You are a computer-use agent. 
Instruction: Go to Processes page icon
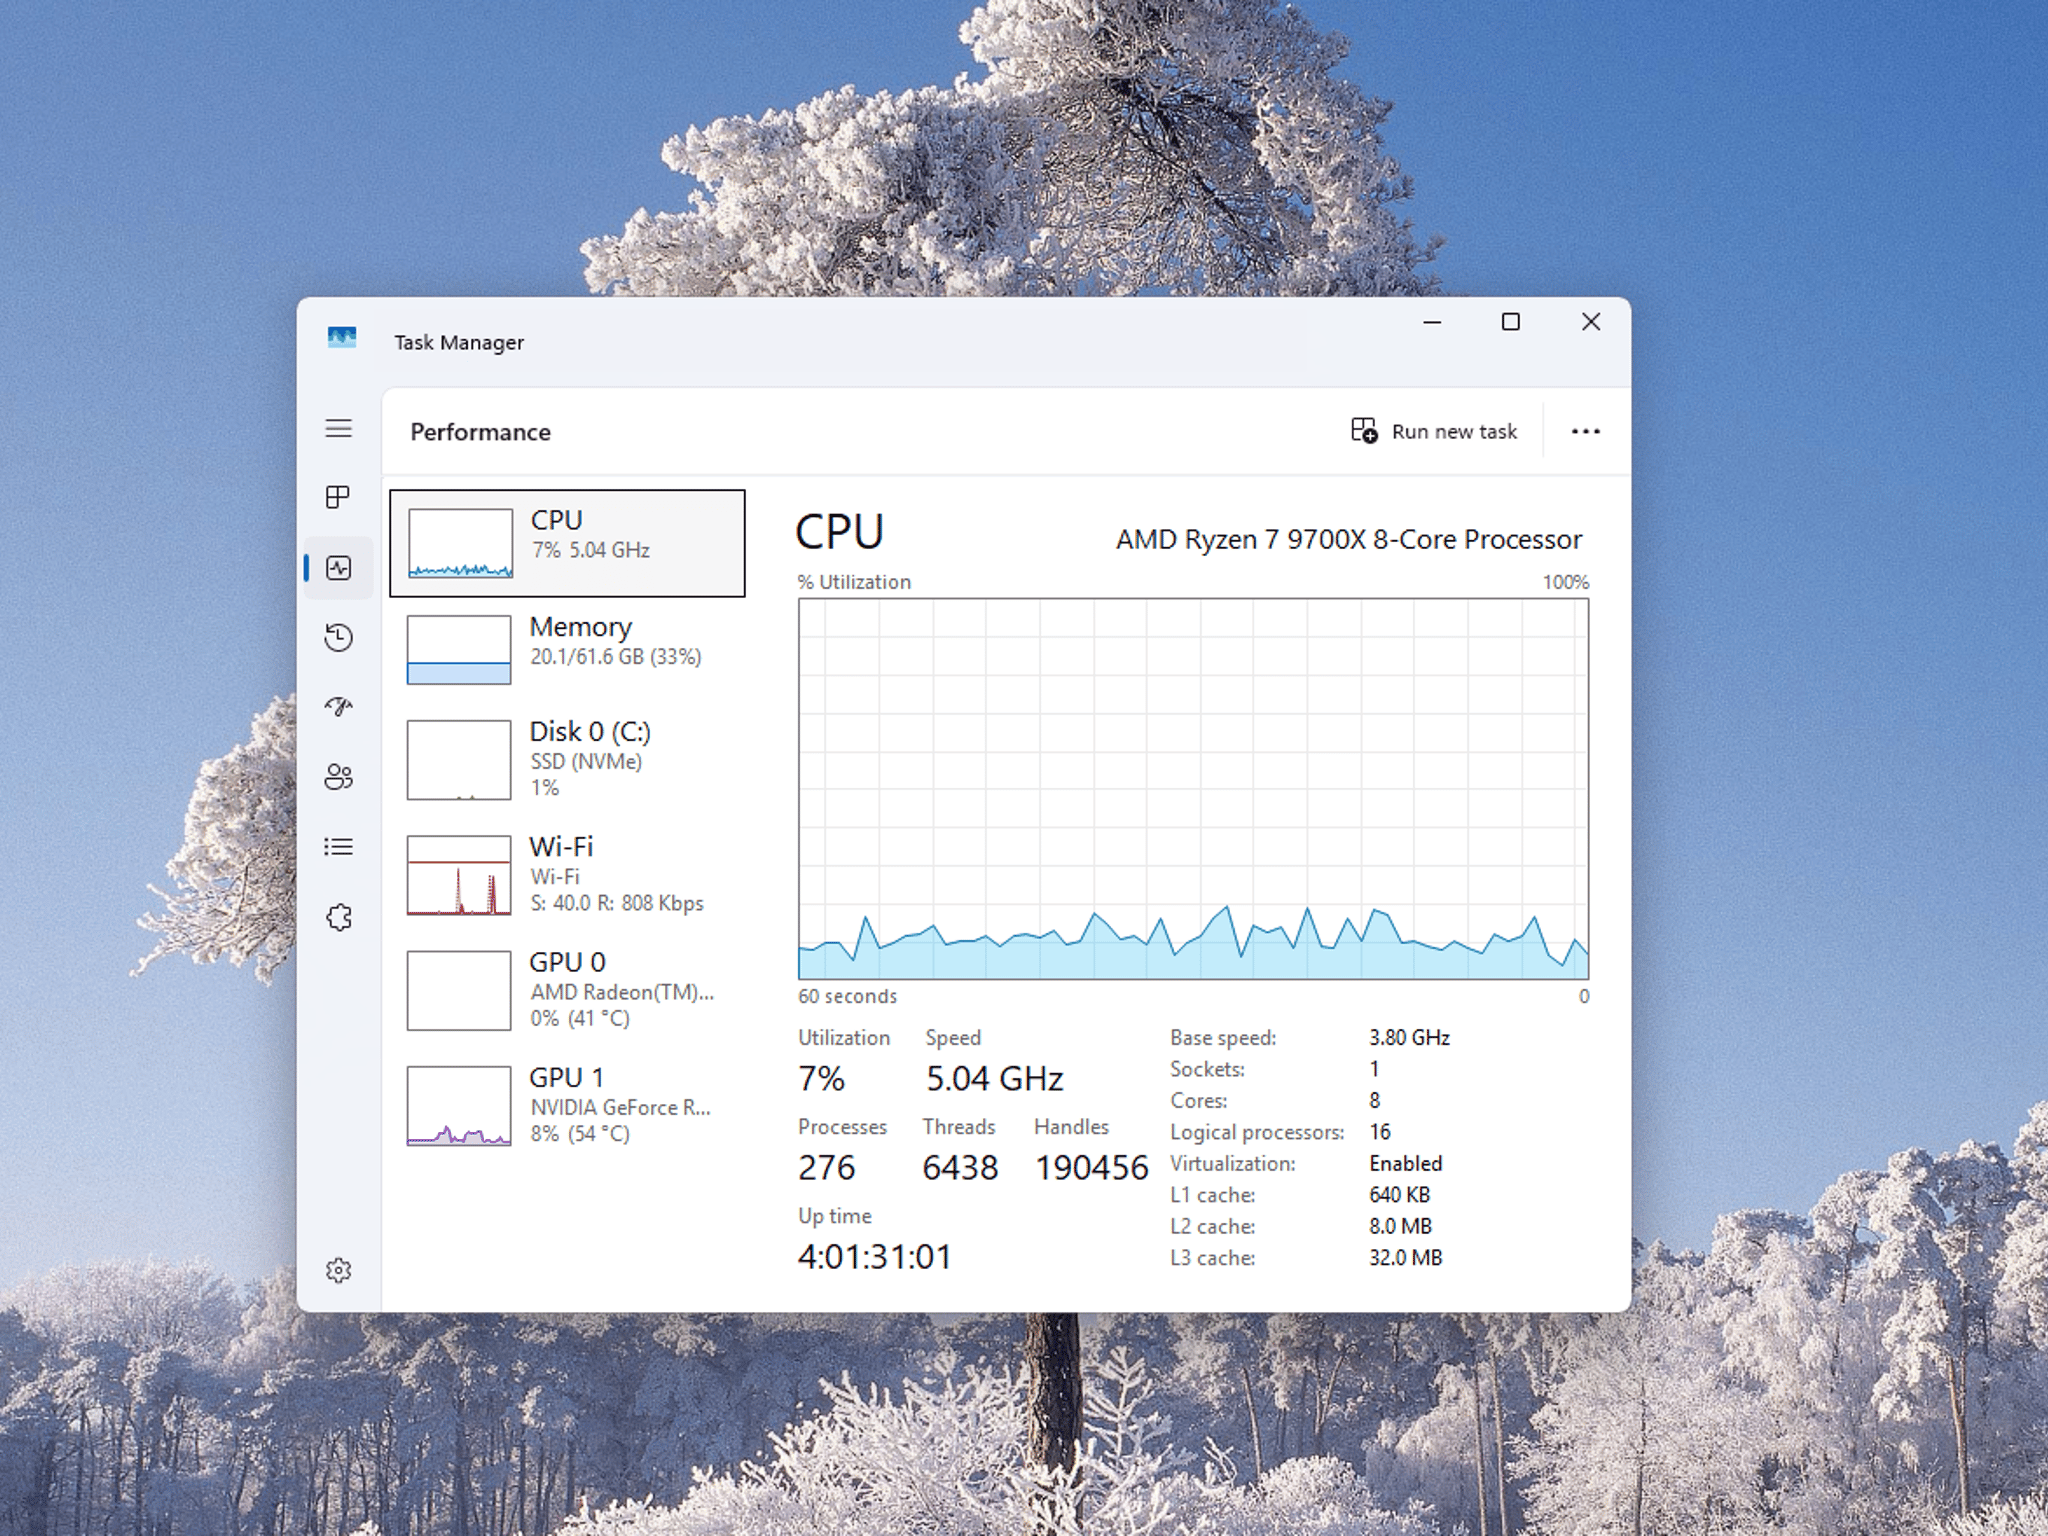click(339, 497)
